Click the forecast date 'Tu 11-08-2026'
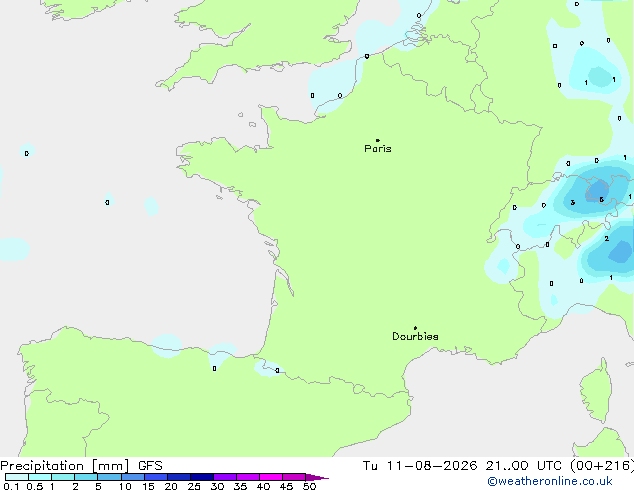This screenshot has height=490, width=634. pos(420,466)
